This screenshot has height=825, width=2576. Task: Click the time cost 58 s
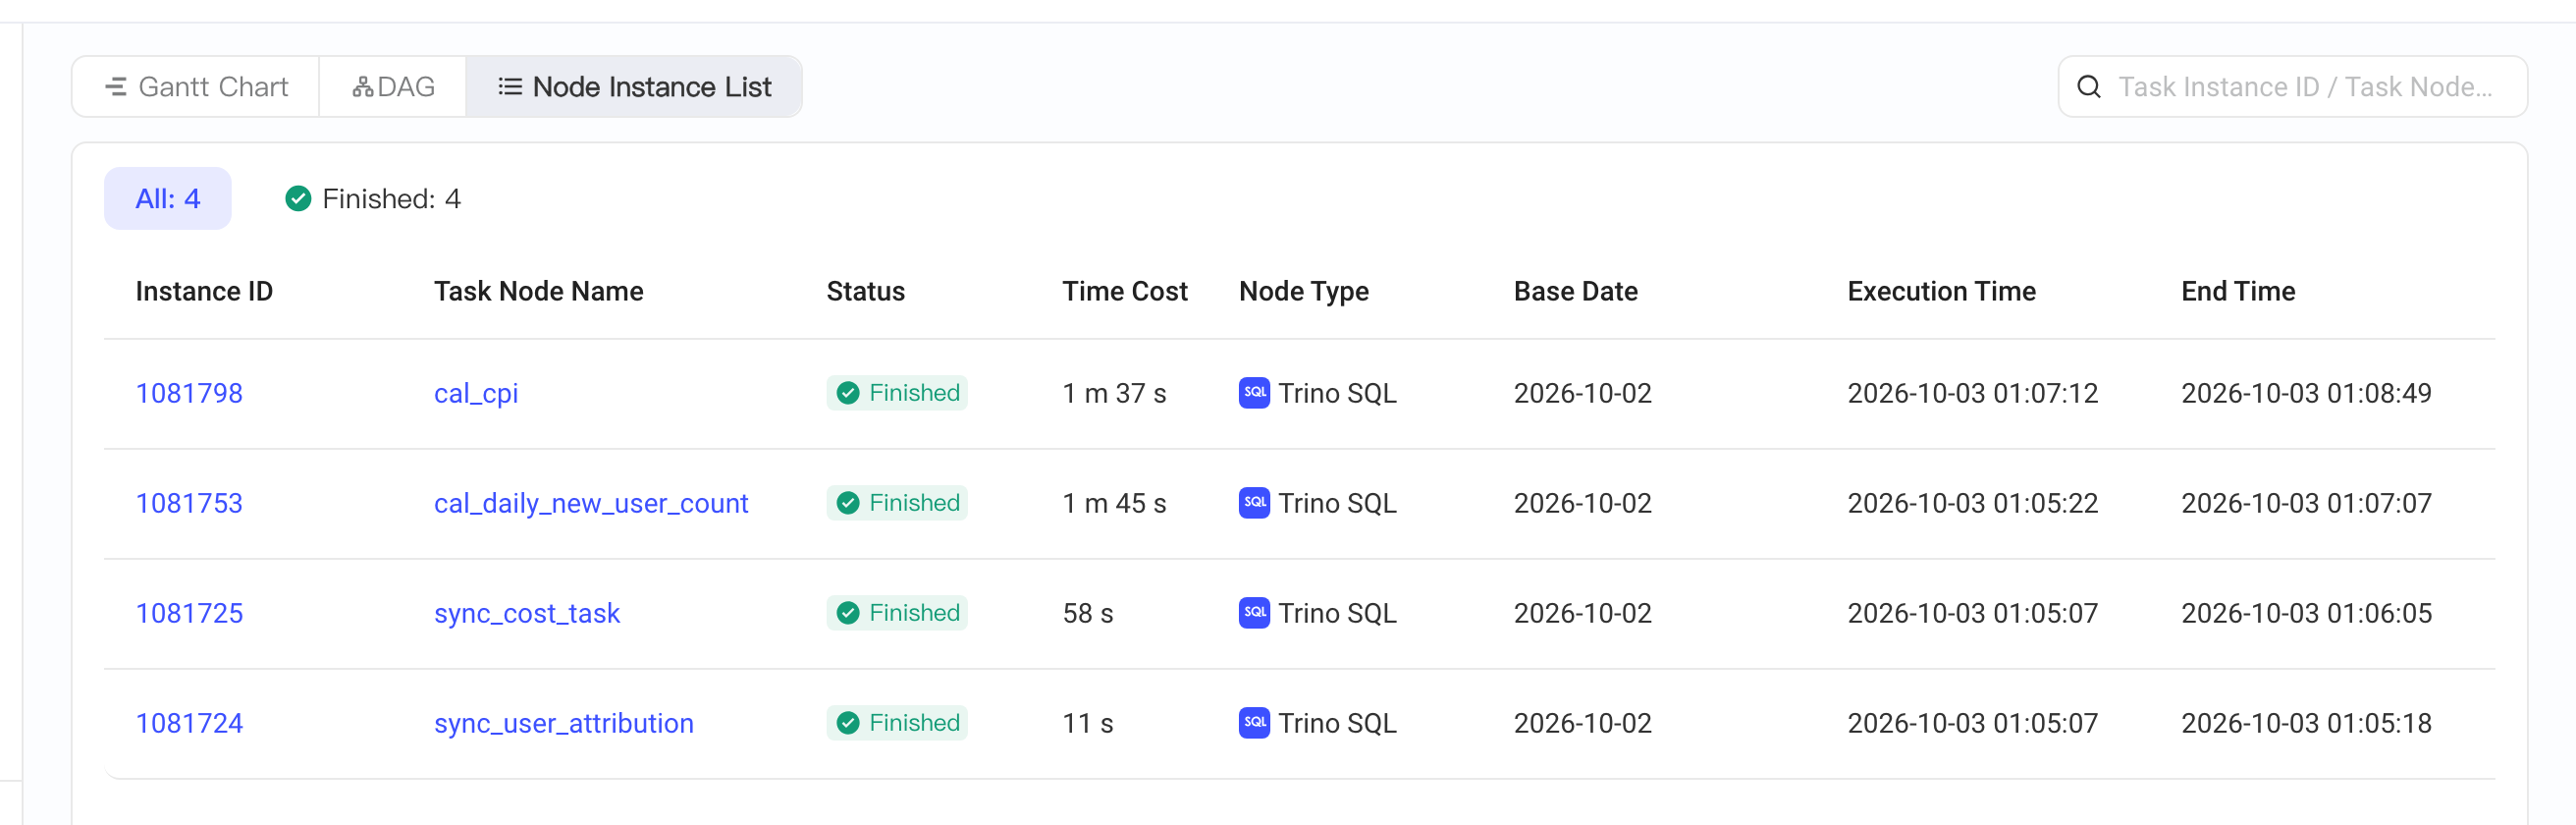point(1088,613)
